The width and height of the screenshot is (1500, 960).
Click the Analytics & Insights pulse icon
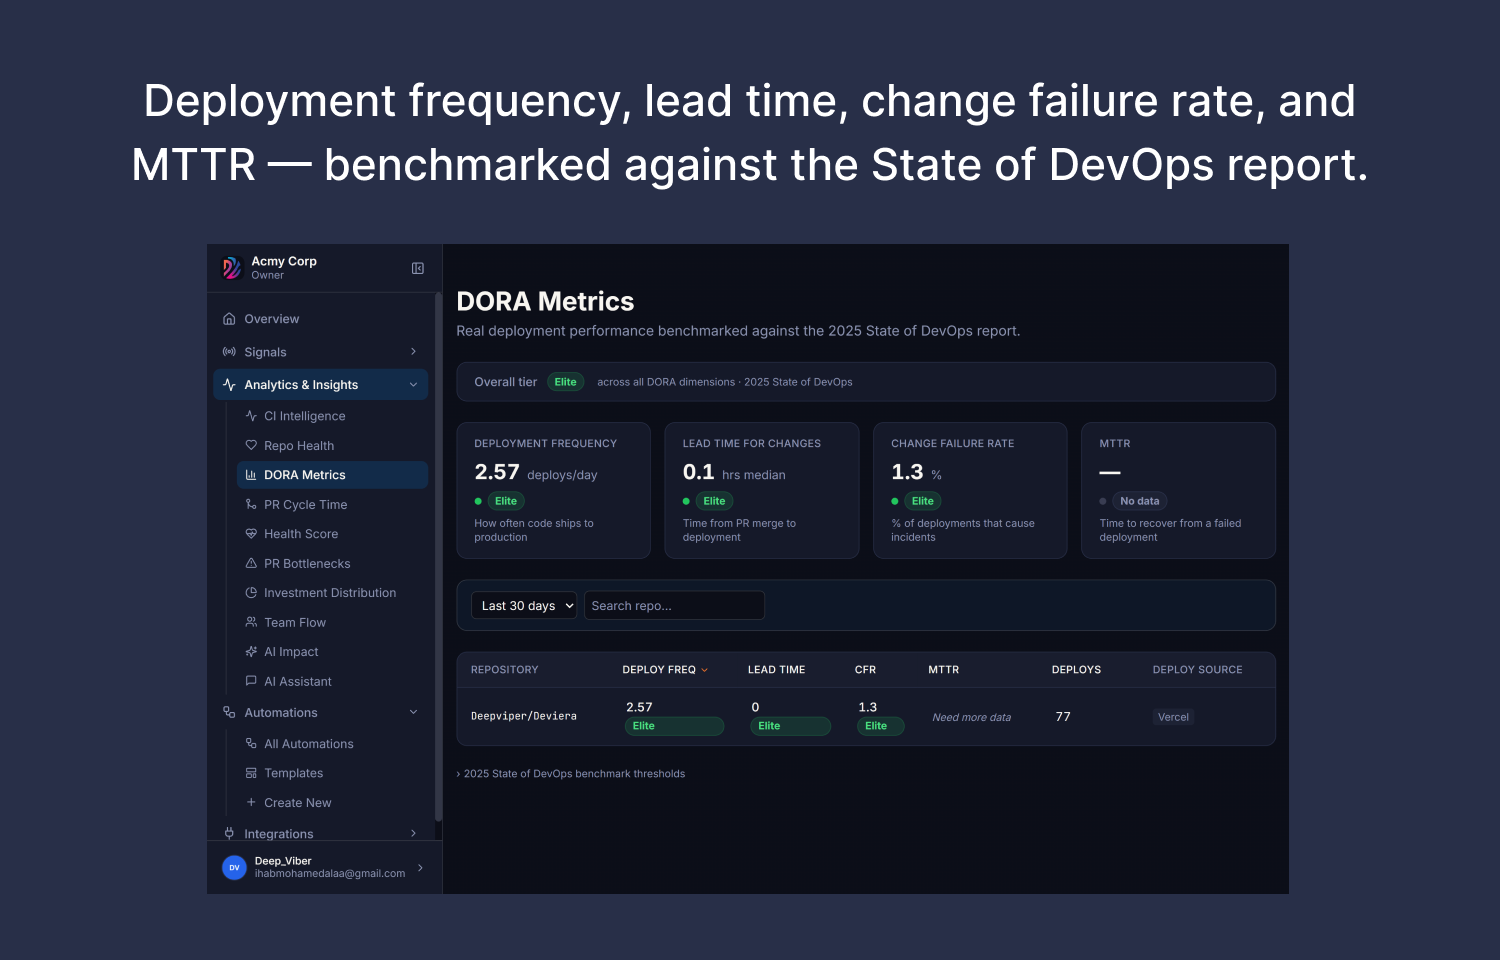click(229, 385)
